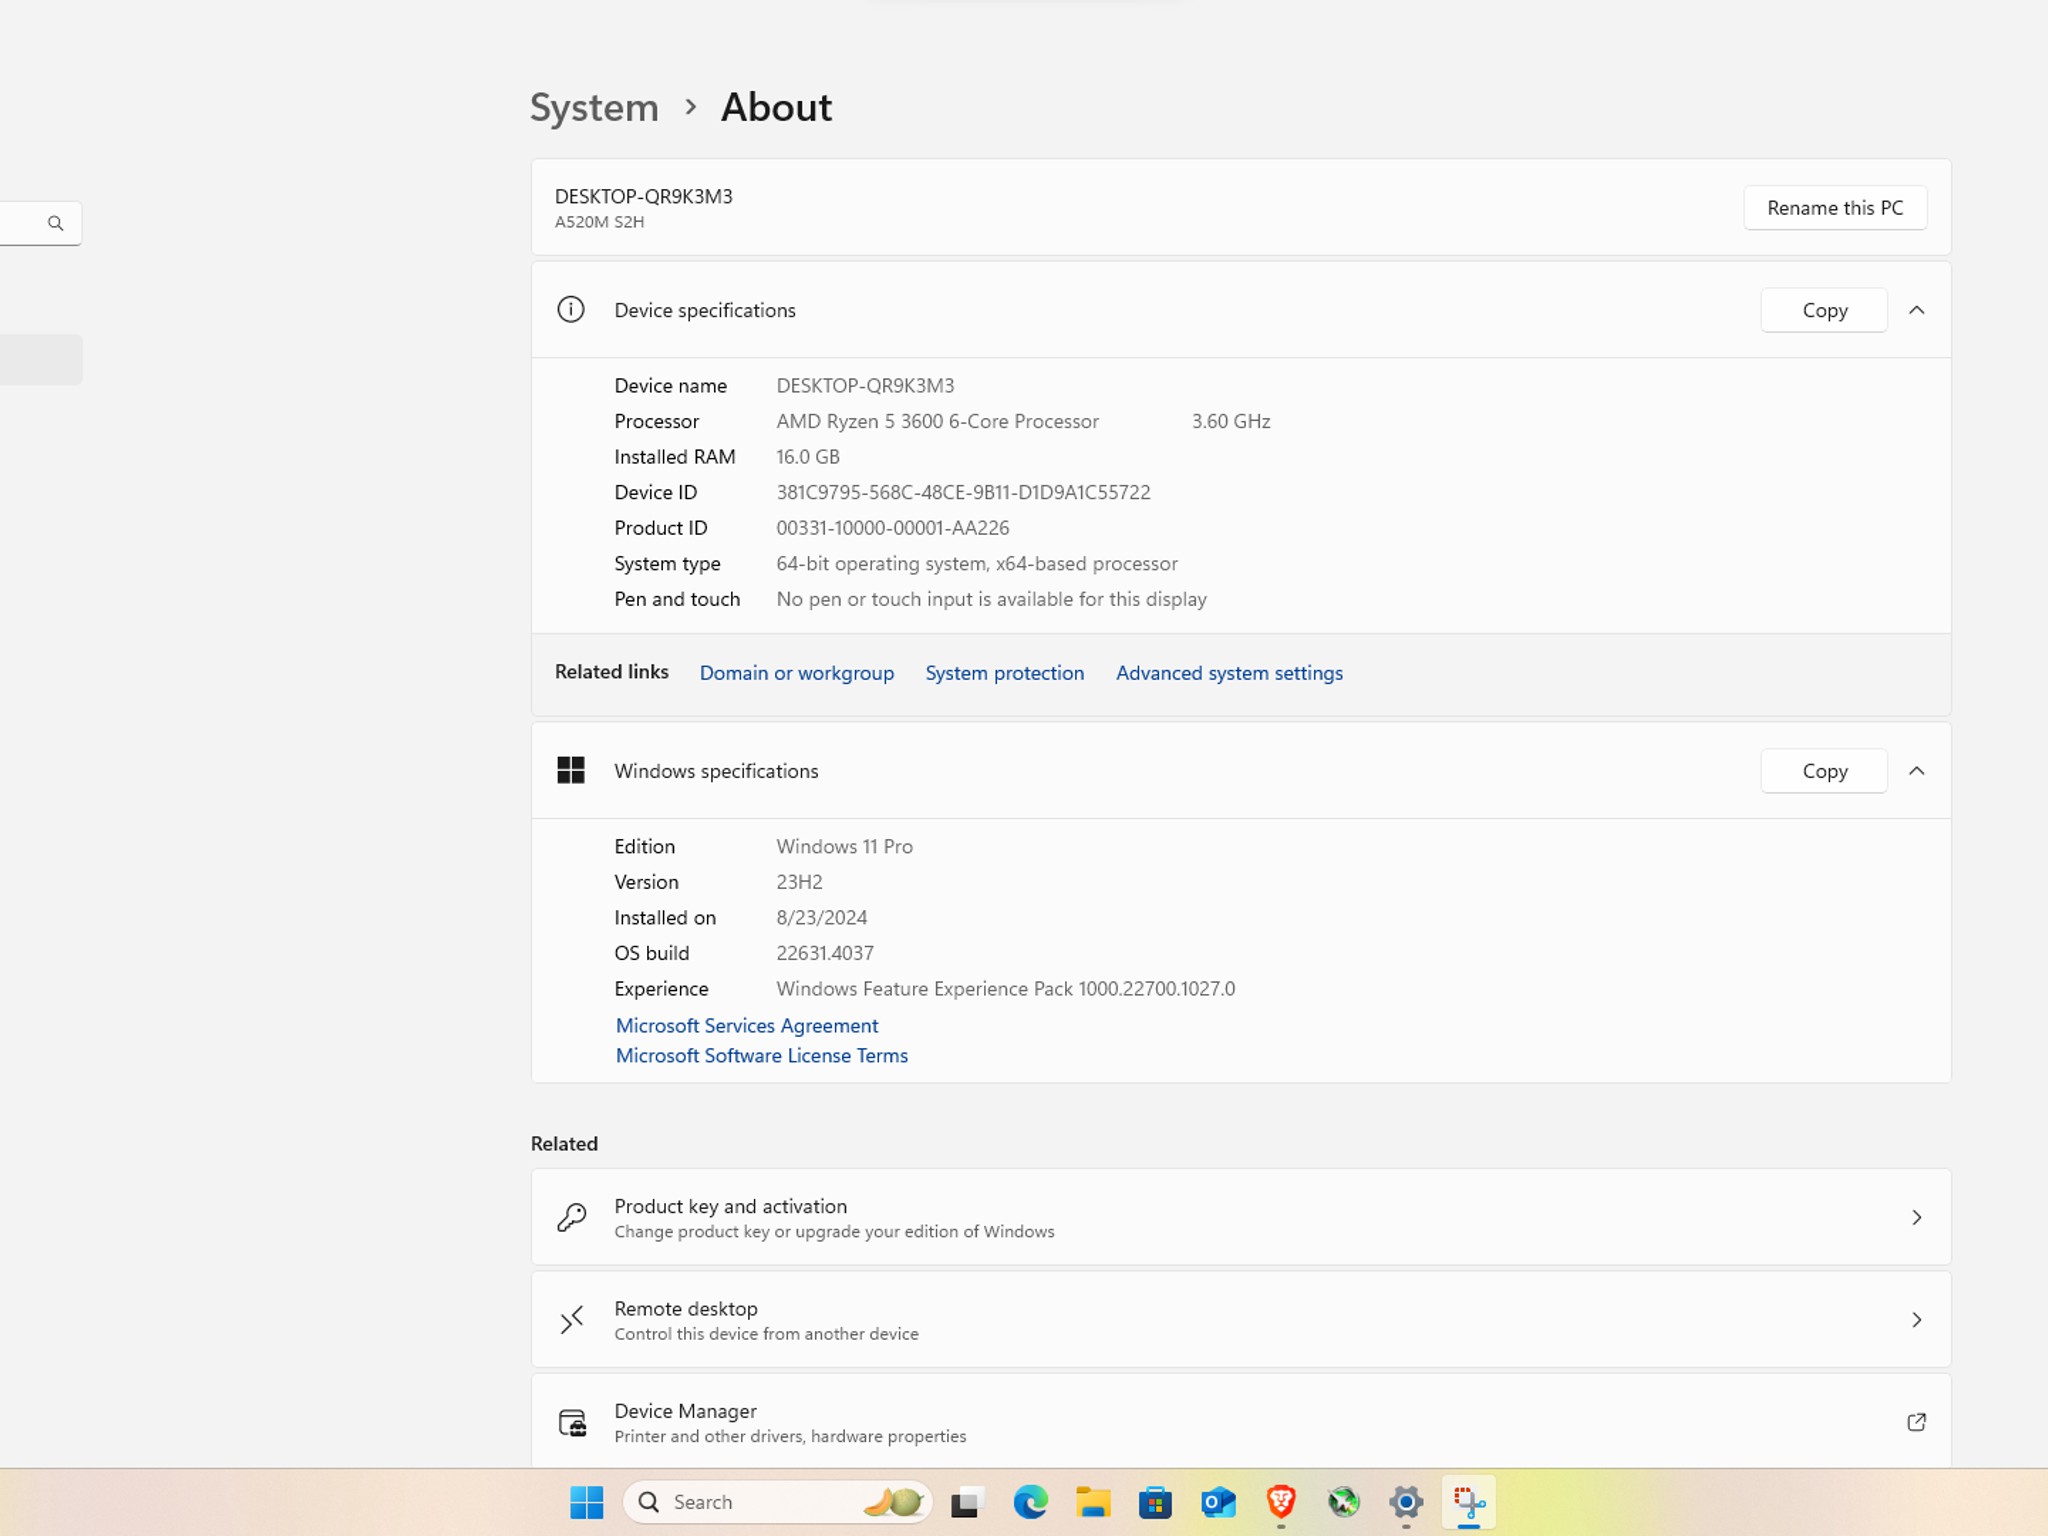The width and height of the screenshot is (2048, 1536).
Task: Collapse the Device specifications section
Action: pos(1916,310)
